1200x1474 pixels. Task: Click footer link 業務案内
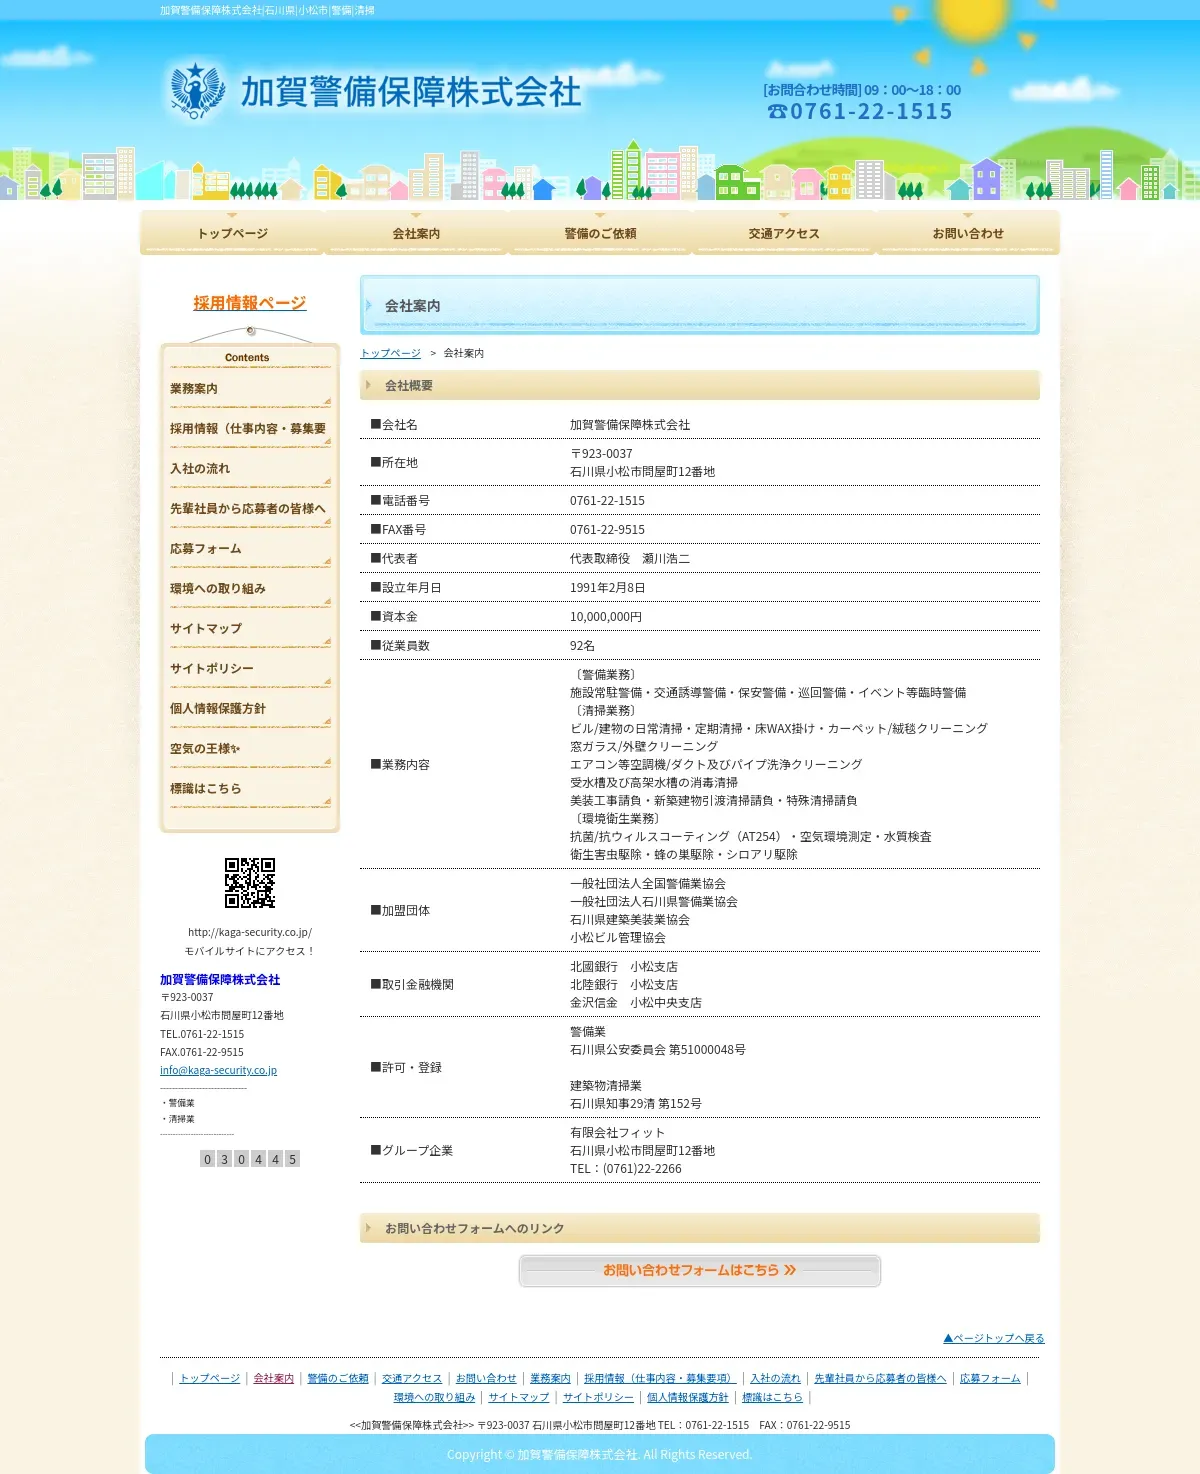(x=550, y=1378)
